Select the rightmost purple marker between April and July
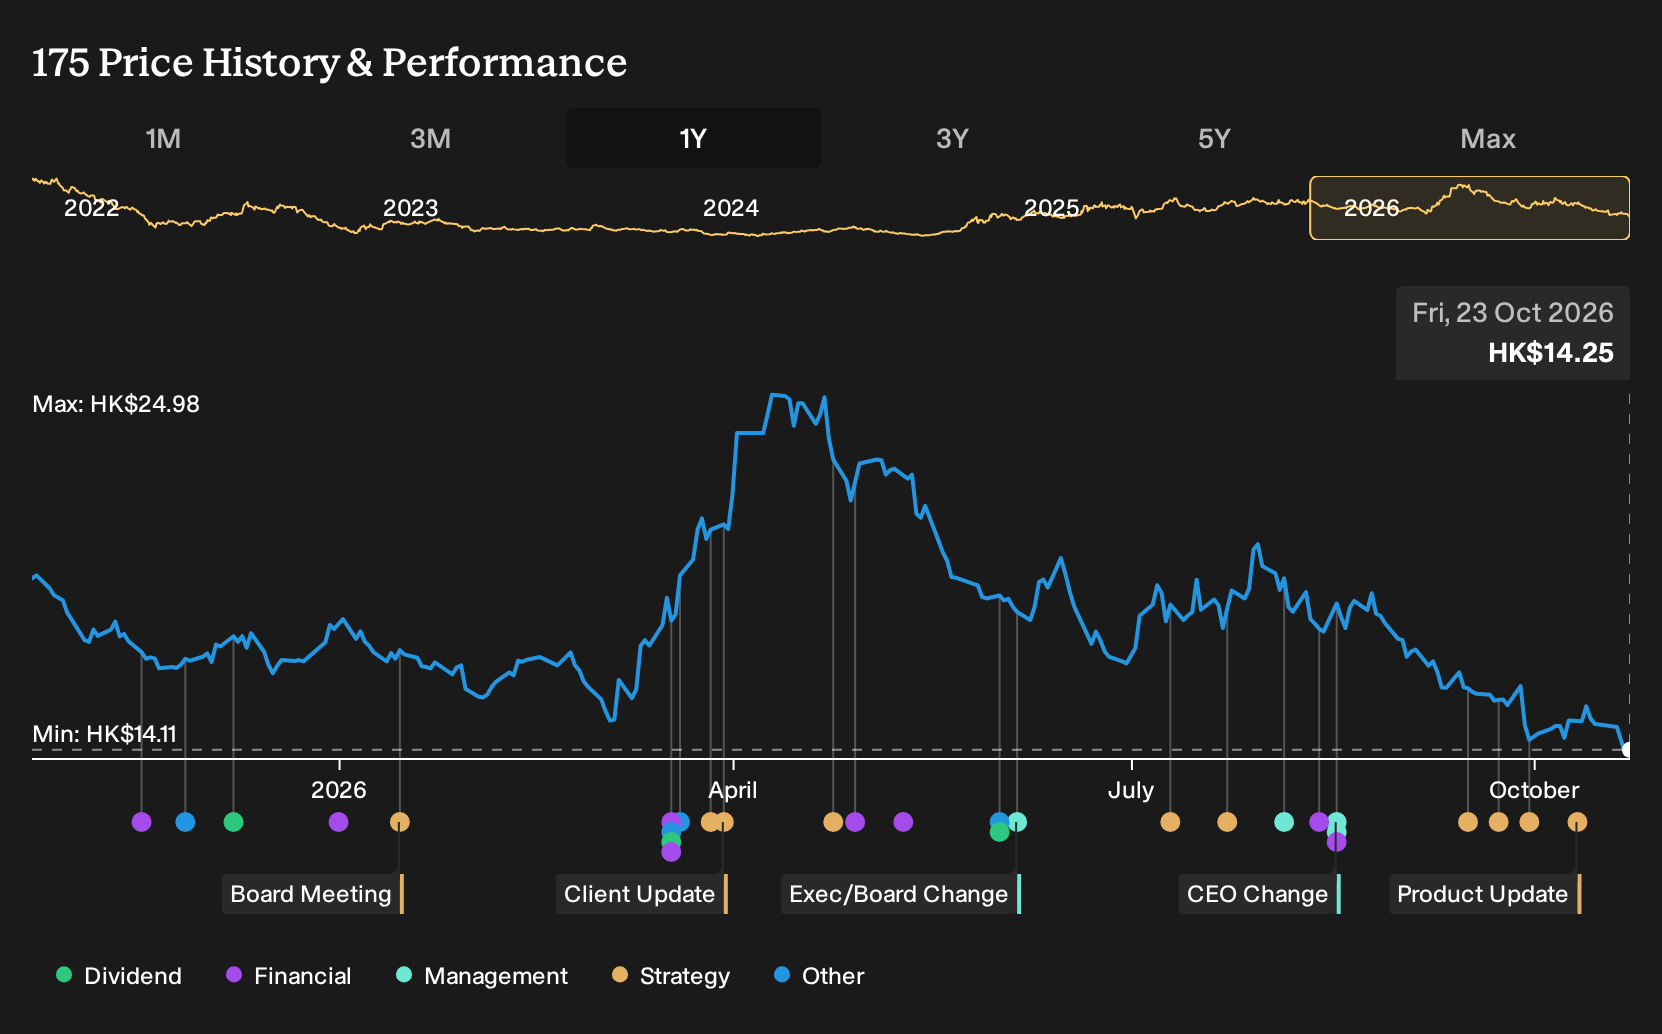 pyautogui.click(x=903, y=822)
